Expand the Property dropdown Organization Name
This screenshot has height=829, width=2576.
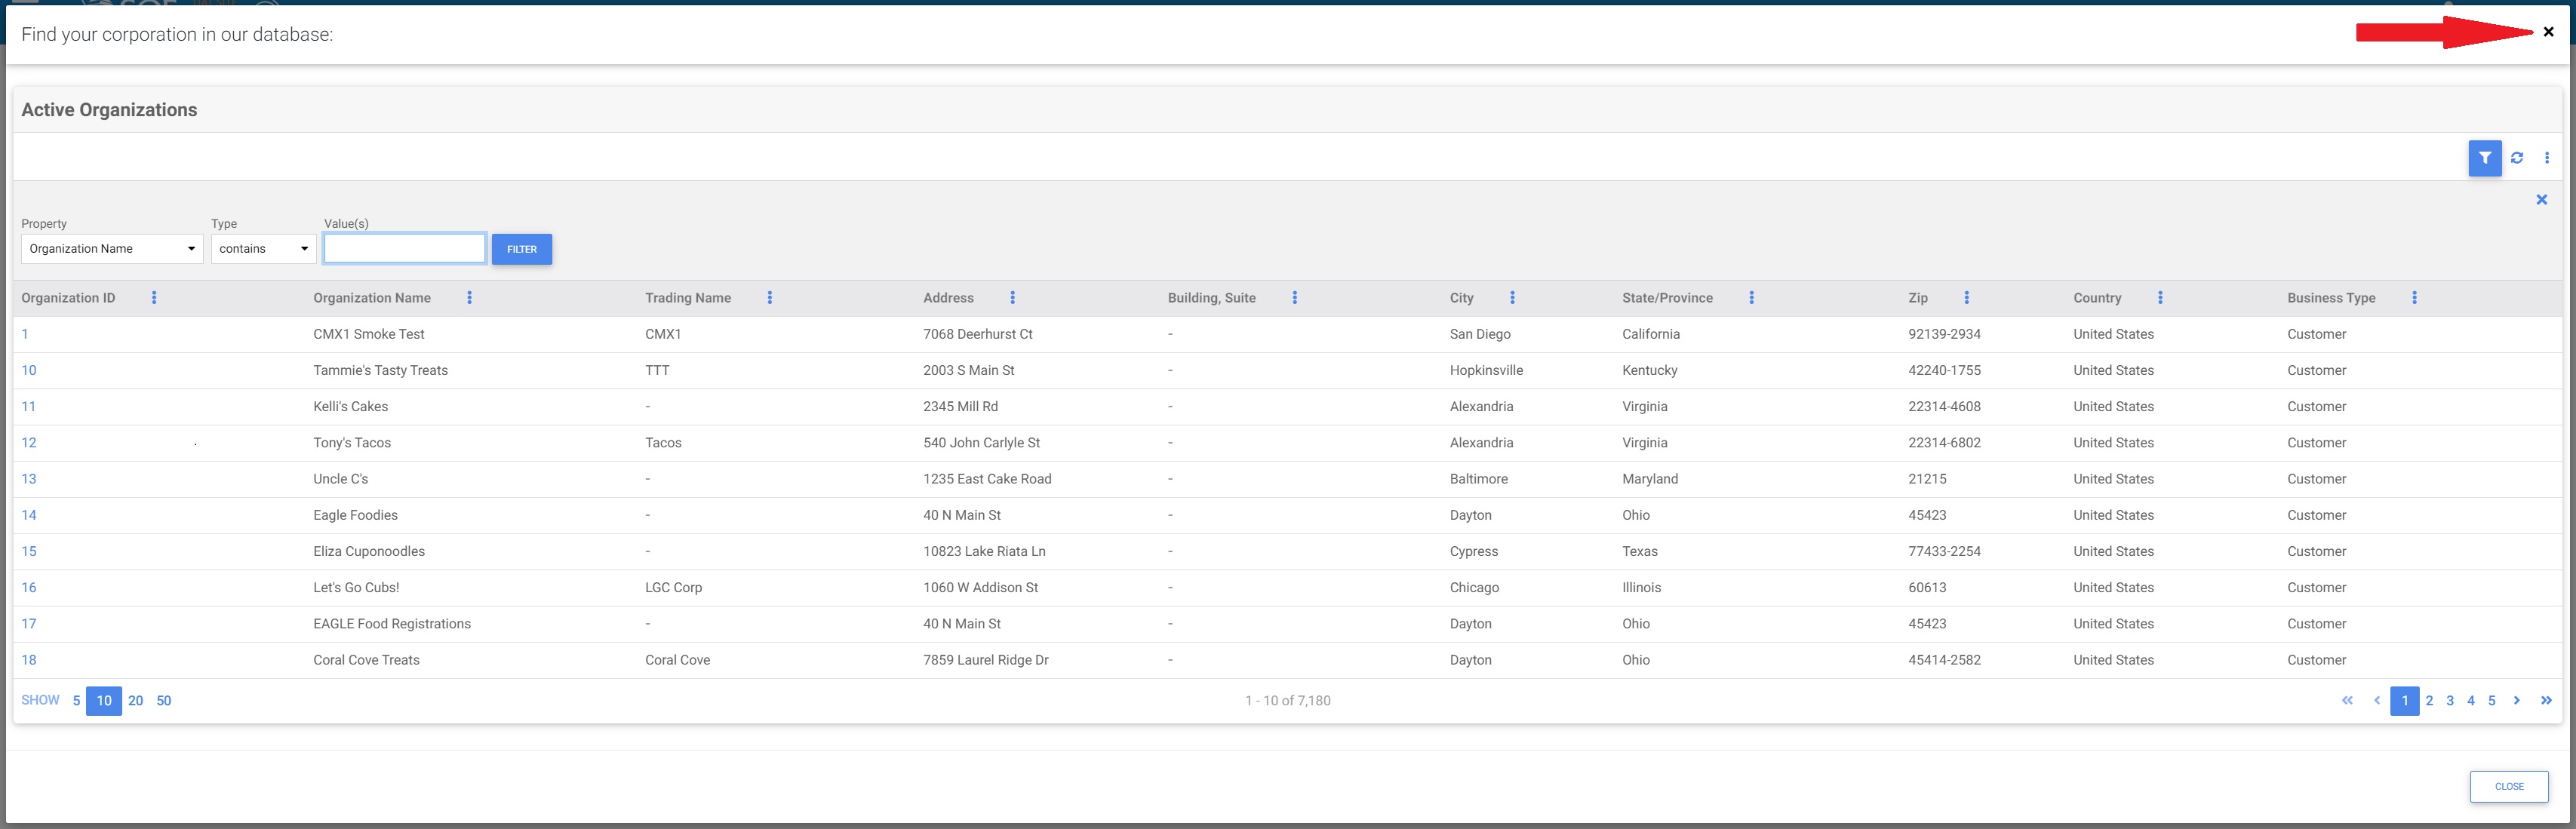[x=112, y=249]
